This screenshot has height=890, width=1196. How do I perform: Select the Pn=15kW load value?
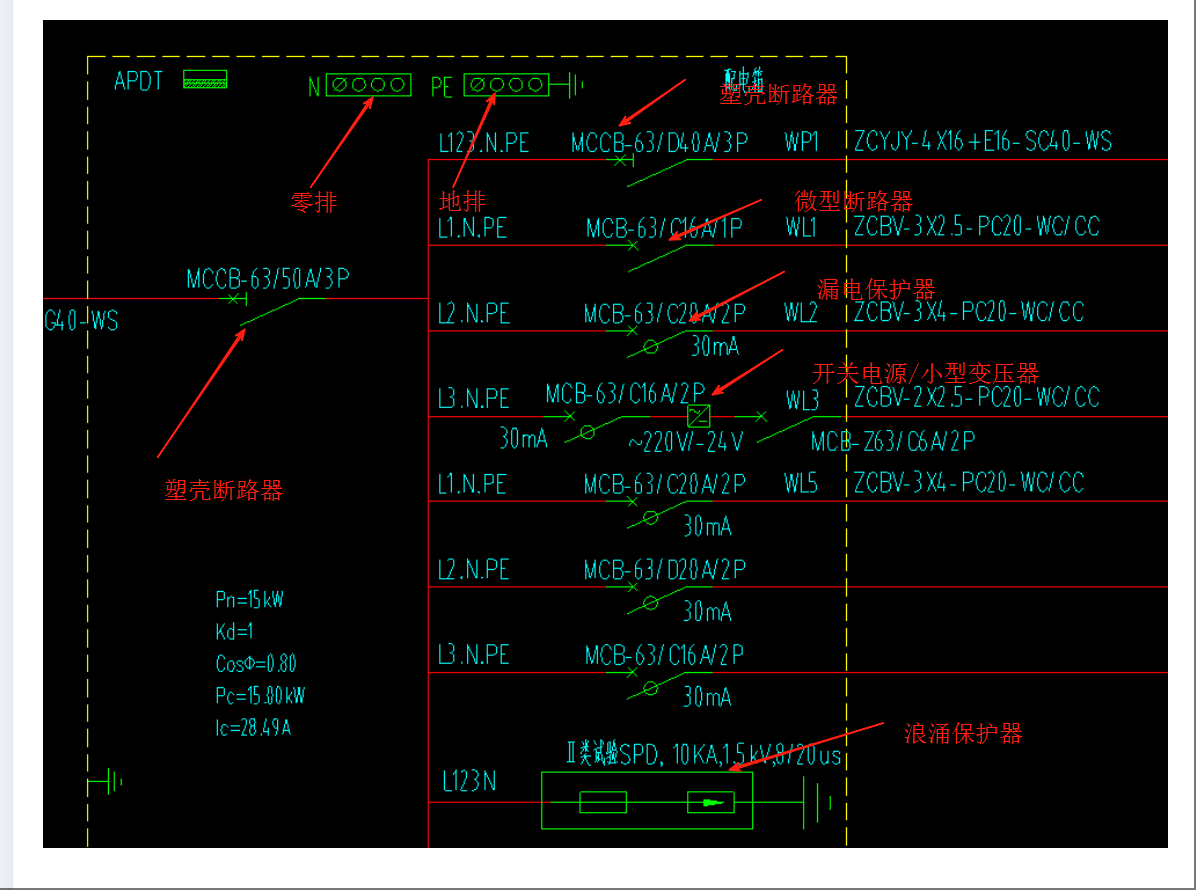(249, 599)
